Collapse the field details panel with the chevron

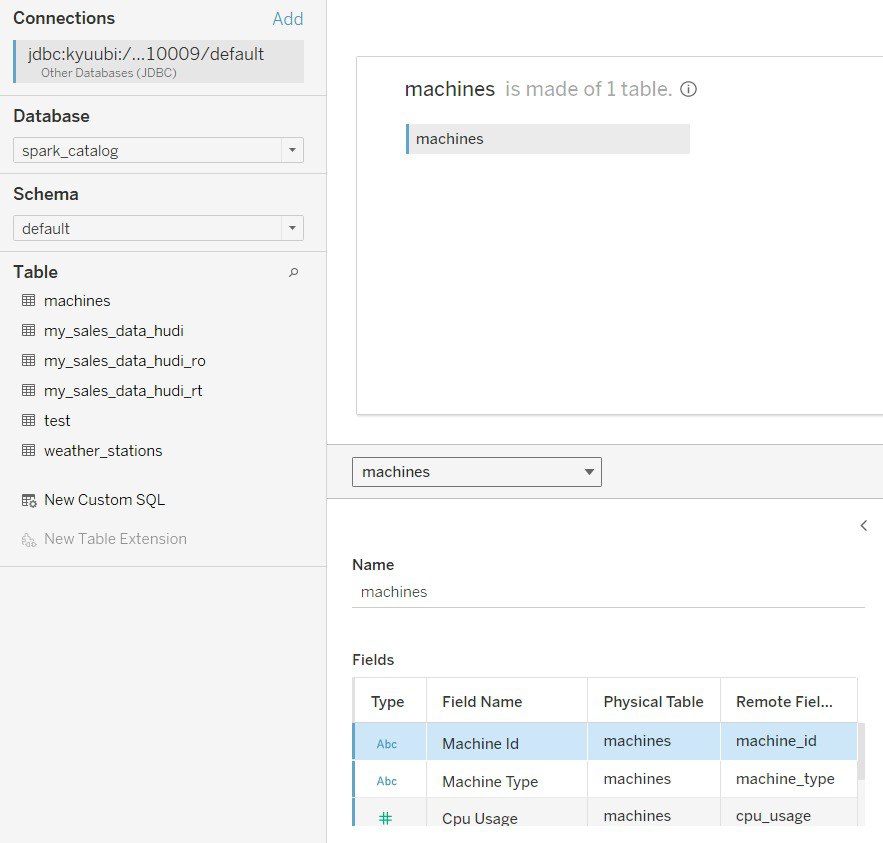(x=863, y=525)
